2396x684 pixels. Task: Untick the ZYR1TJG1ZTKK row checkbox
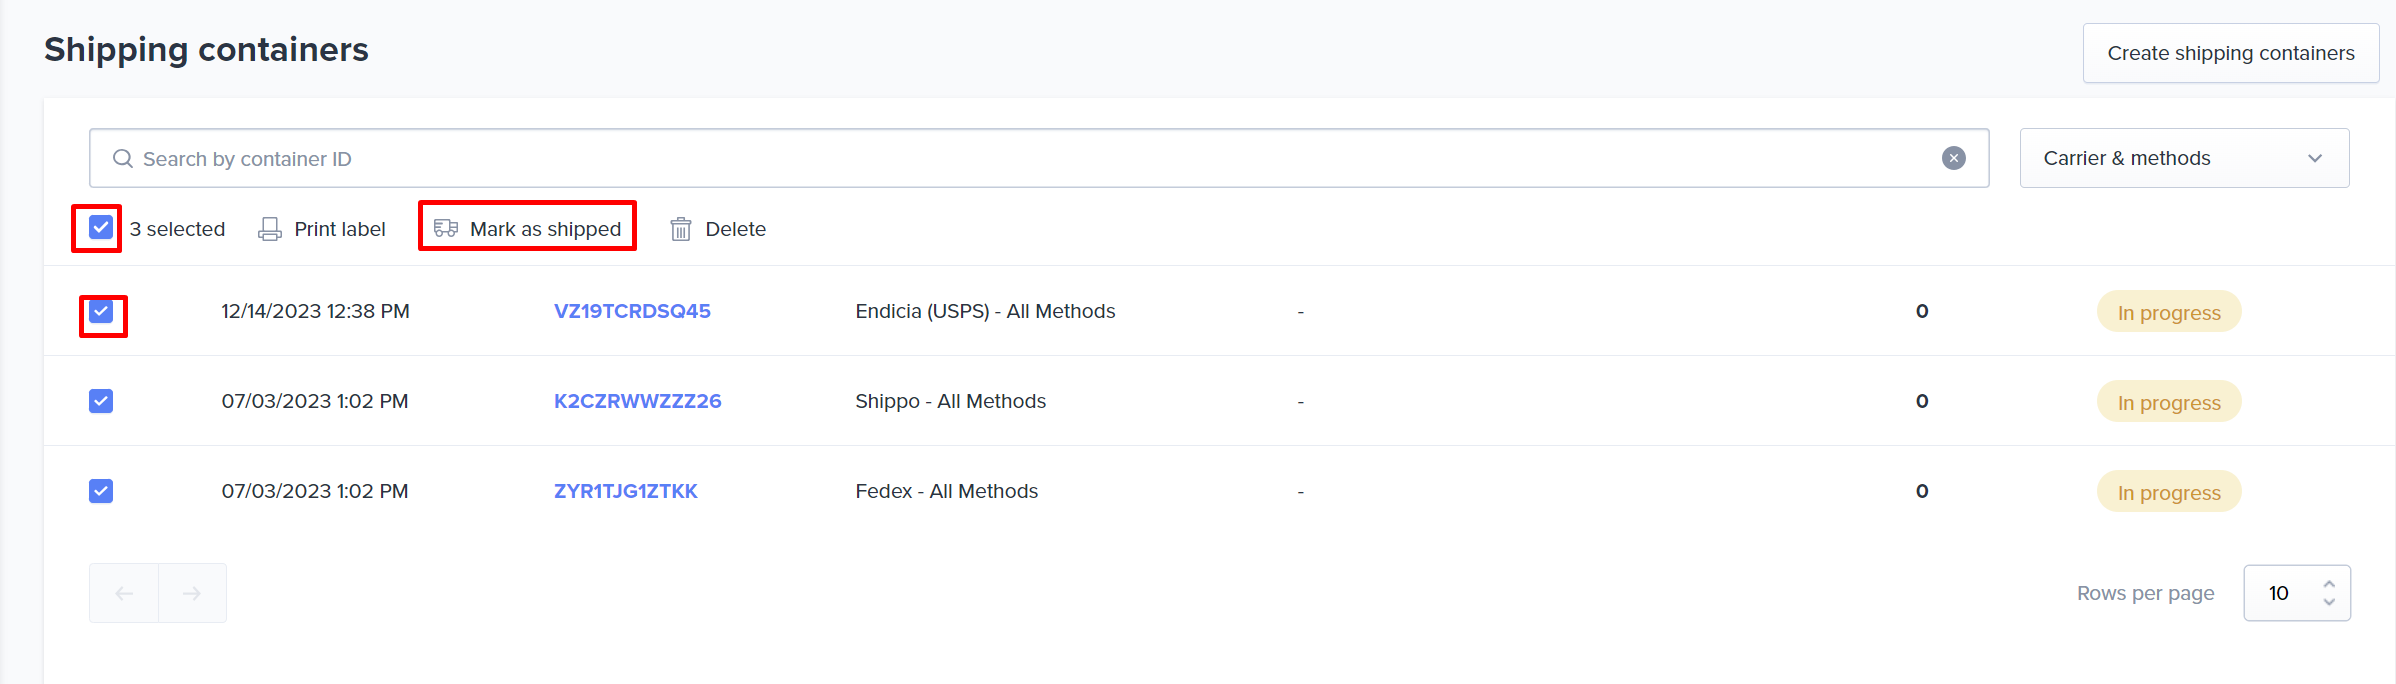pos(101,491)
